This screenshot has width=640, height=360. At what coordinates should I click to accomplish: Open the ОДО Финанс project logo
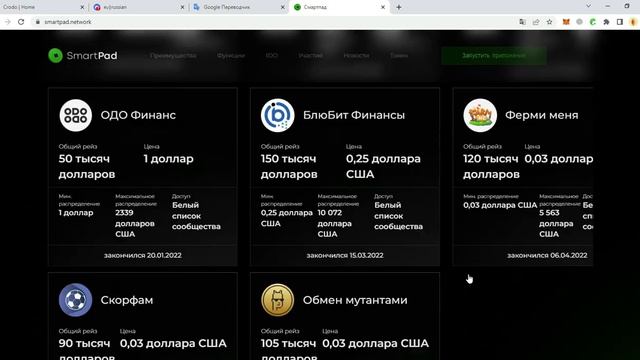[76, 115]
